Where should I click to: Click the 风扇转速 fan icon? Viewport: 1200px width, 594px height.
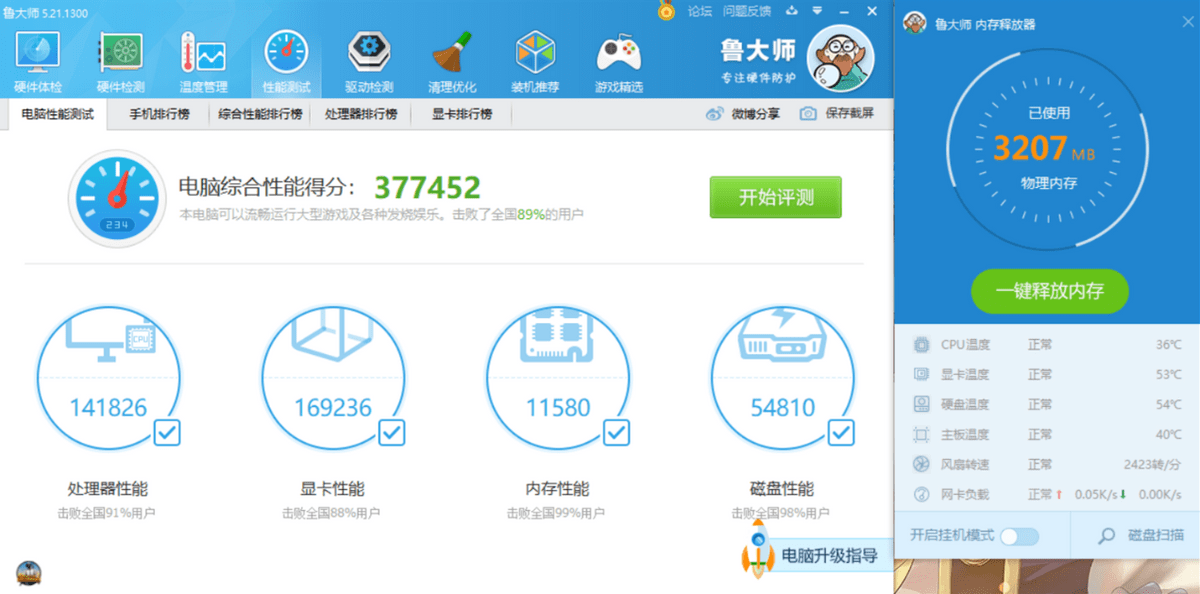(921, 465)
